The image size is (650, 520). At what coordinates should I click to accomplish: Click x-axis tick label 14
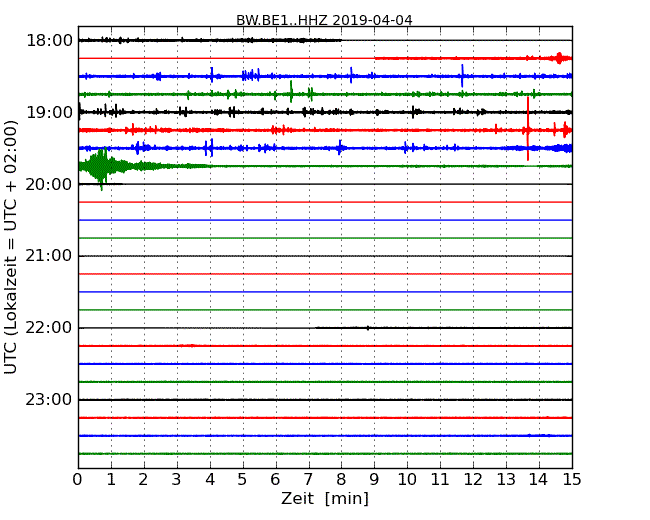(x=538, y=479)
